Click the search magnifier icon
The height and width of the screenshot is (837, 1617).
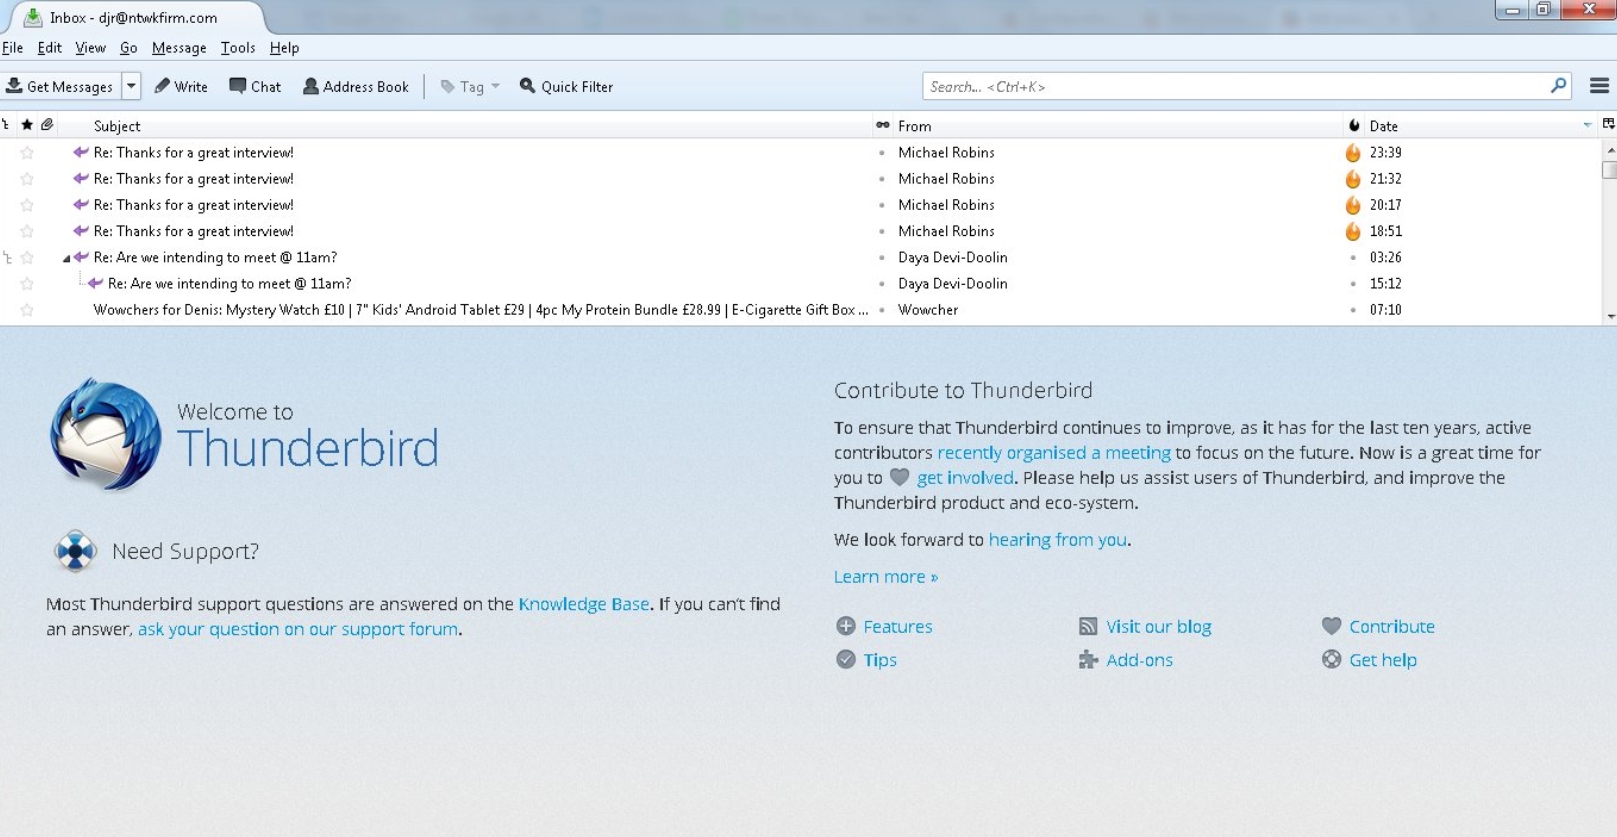(x=1558, y=86)
